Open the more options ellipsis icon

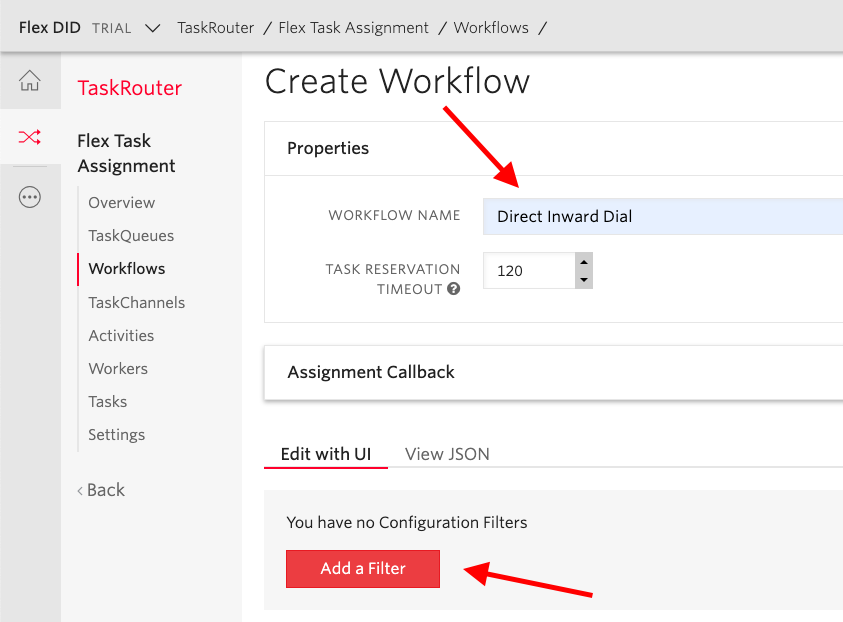pos(30,197)
